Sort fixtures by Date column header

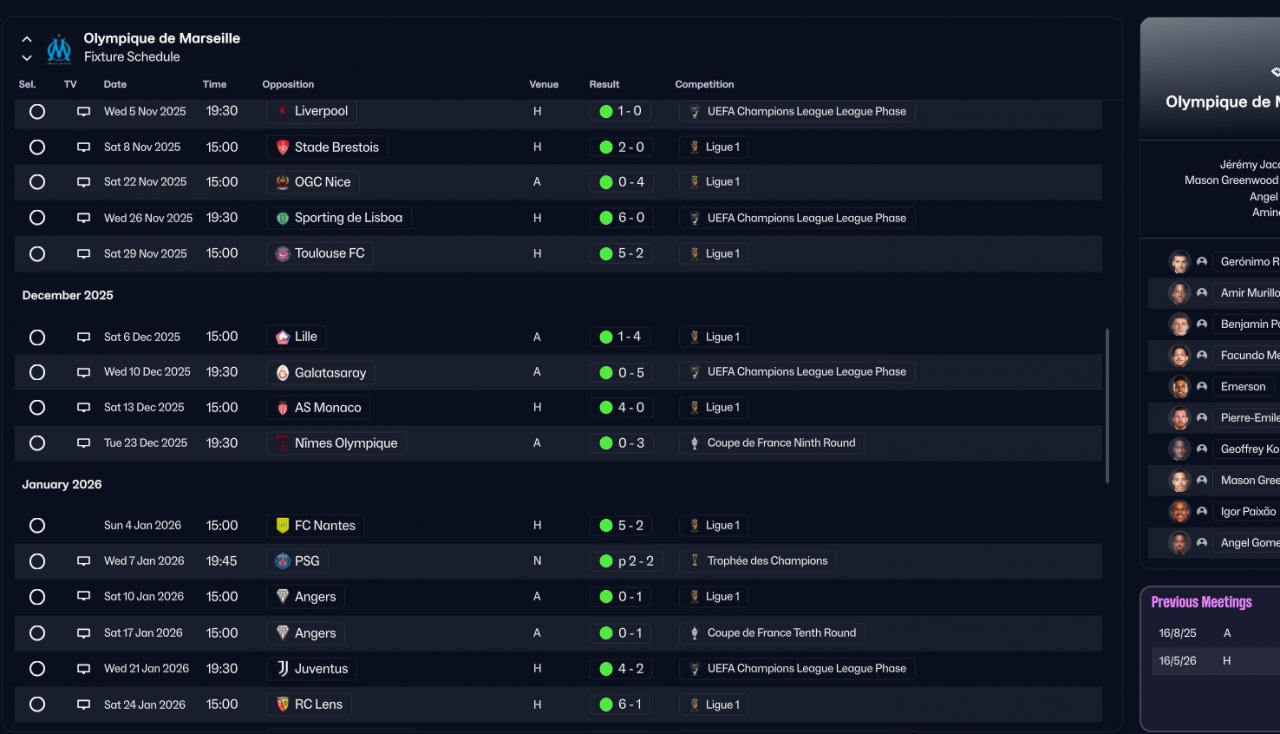click(x=115, y=85)
